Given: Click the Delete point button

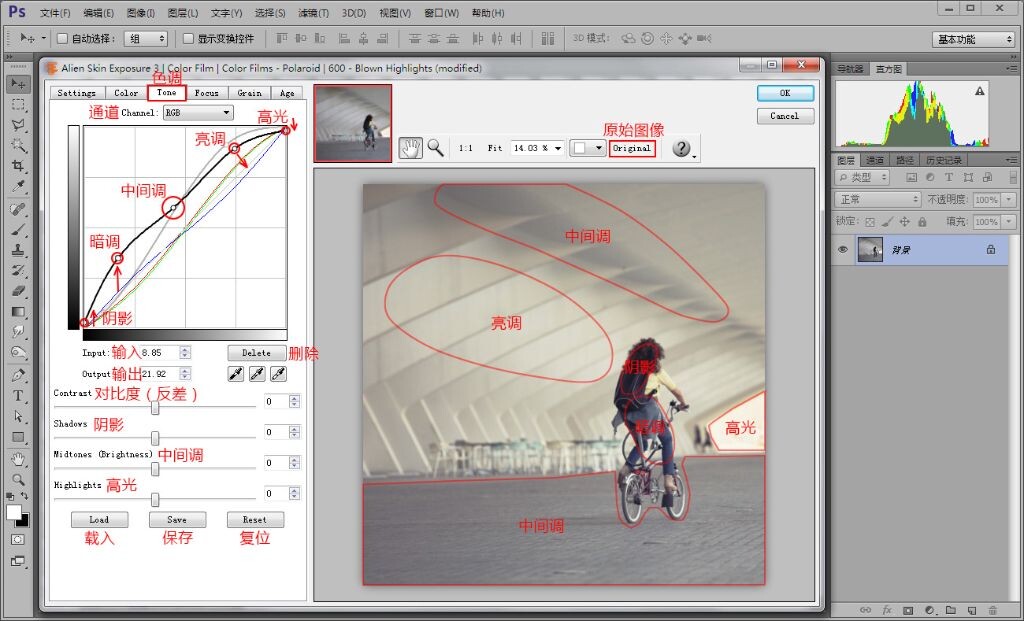Looking at the screenshot, I should pyautogui.click(x=257, y=353).
